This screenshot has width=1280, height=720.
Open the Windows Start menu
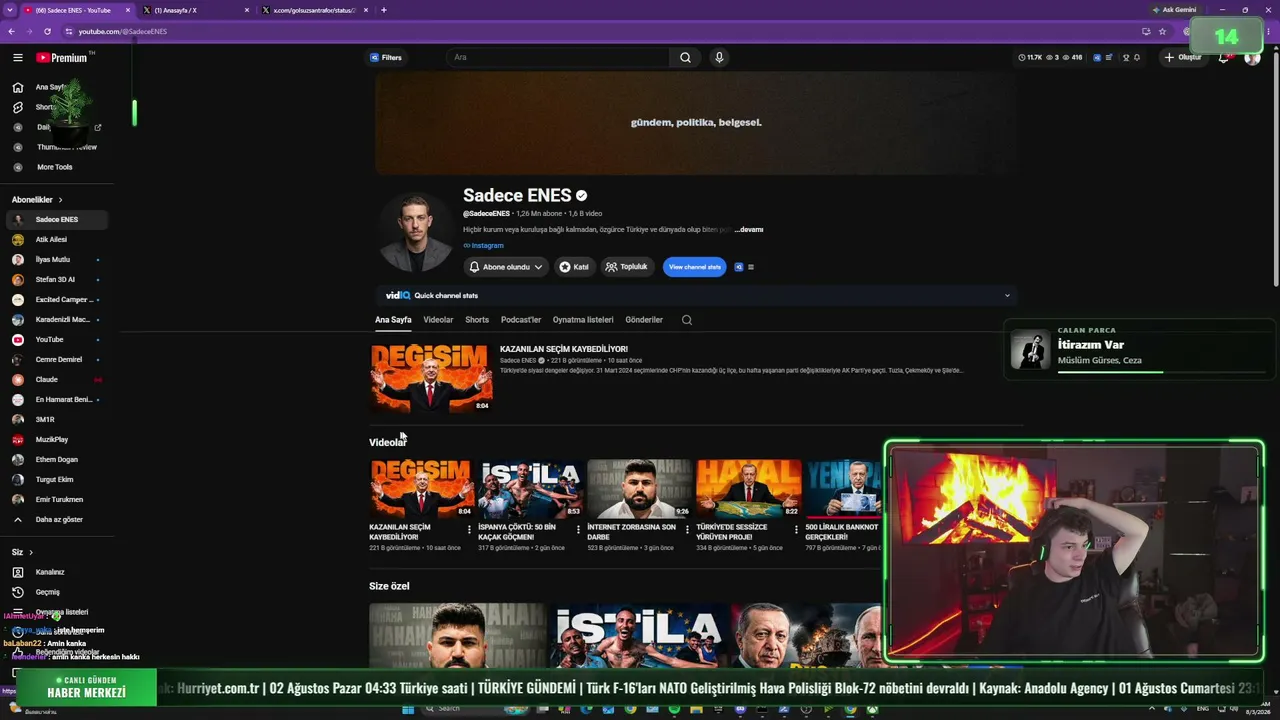click(x=408, y=710)
